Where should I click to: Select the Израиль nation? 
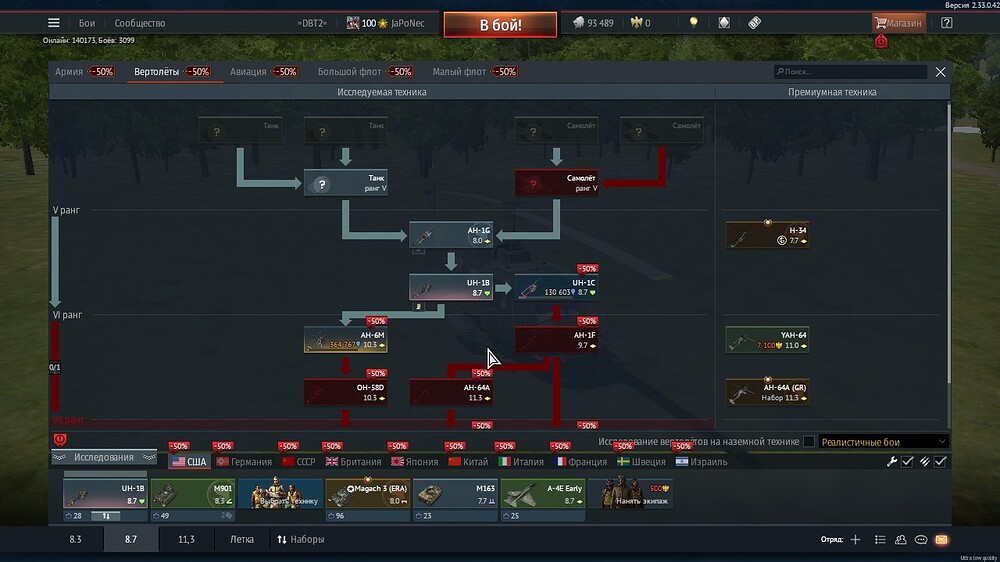tap(701, 461)
